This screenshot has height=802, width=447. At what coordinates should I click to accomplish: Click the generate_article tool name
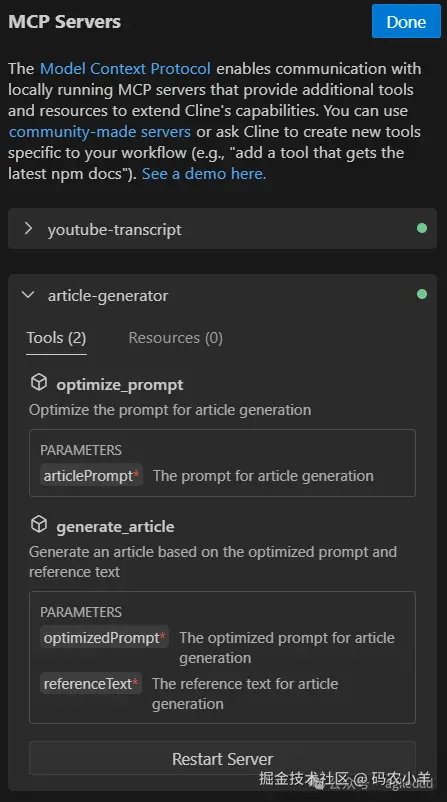tap(115, 527)
